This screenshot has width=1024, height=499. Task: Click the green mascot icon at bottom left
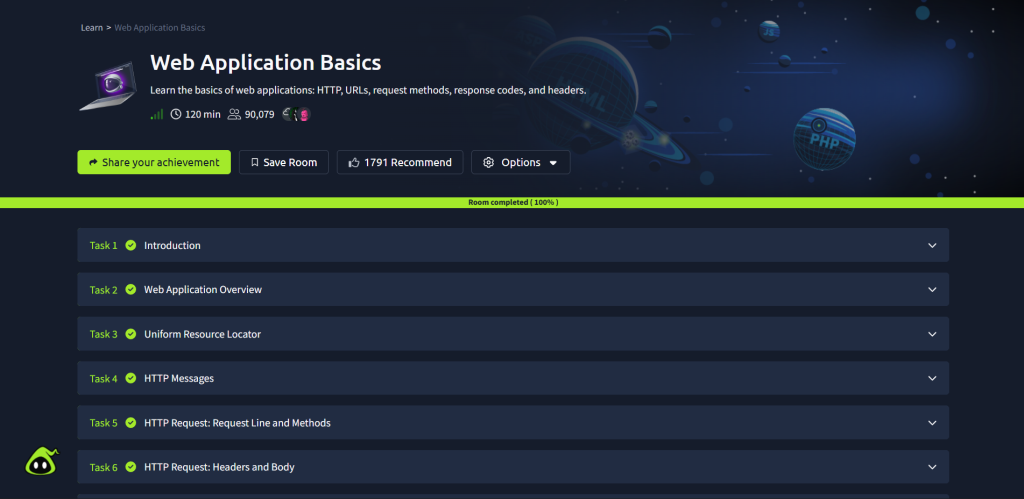[x=41, y=461]
